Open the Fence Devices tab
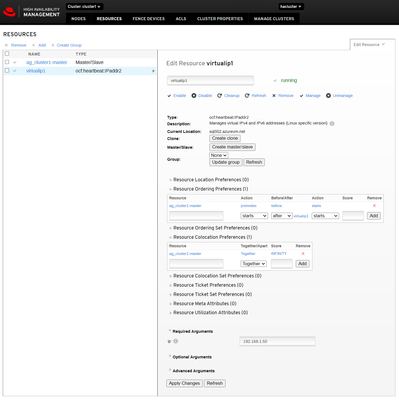The width and height of the screenshot is (399, 400). click(149, 19)
